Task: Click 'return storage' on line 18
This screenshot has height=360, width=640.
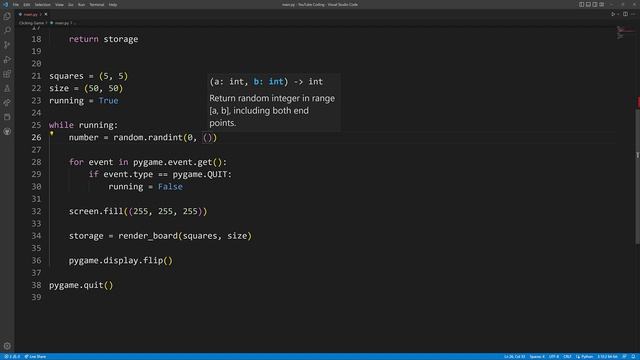Action: tap(103, 39)
